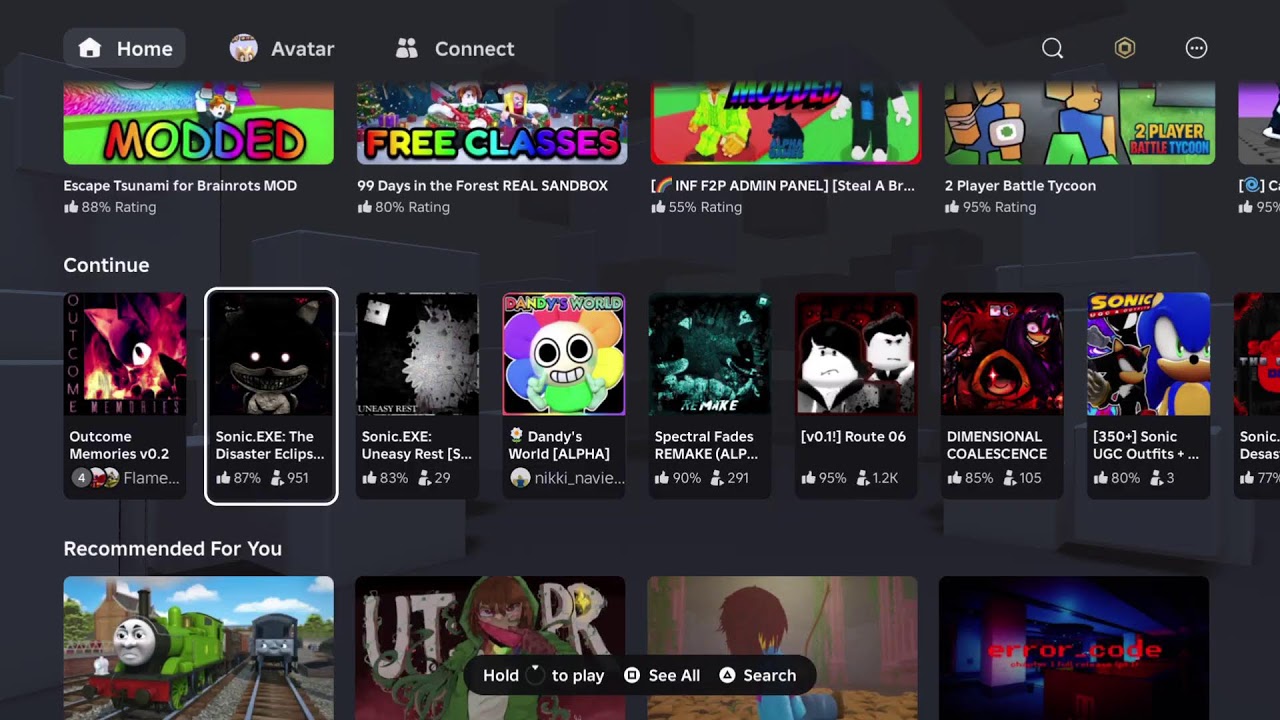
Task: Click the 80% thumbs-up icon on Sonic UGC Outfits
Action: [x=1099, y=478]
